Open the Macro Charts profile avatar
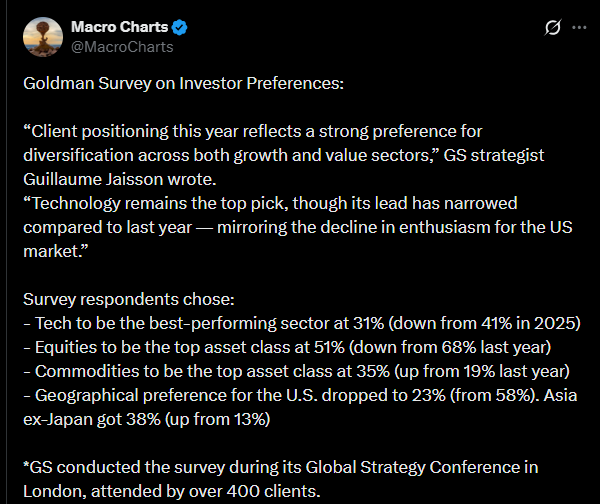Screen dimensions: 600x504 [x=42, y=35]
